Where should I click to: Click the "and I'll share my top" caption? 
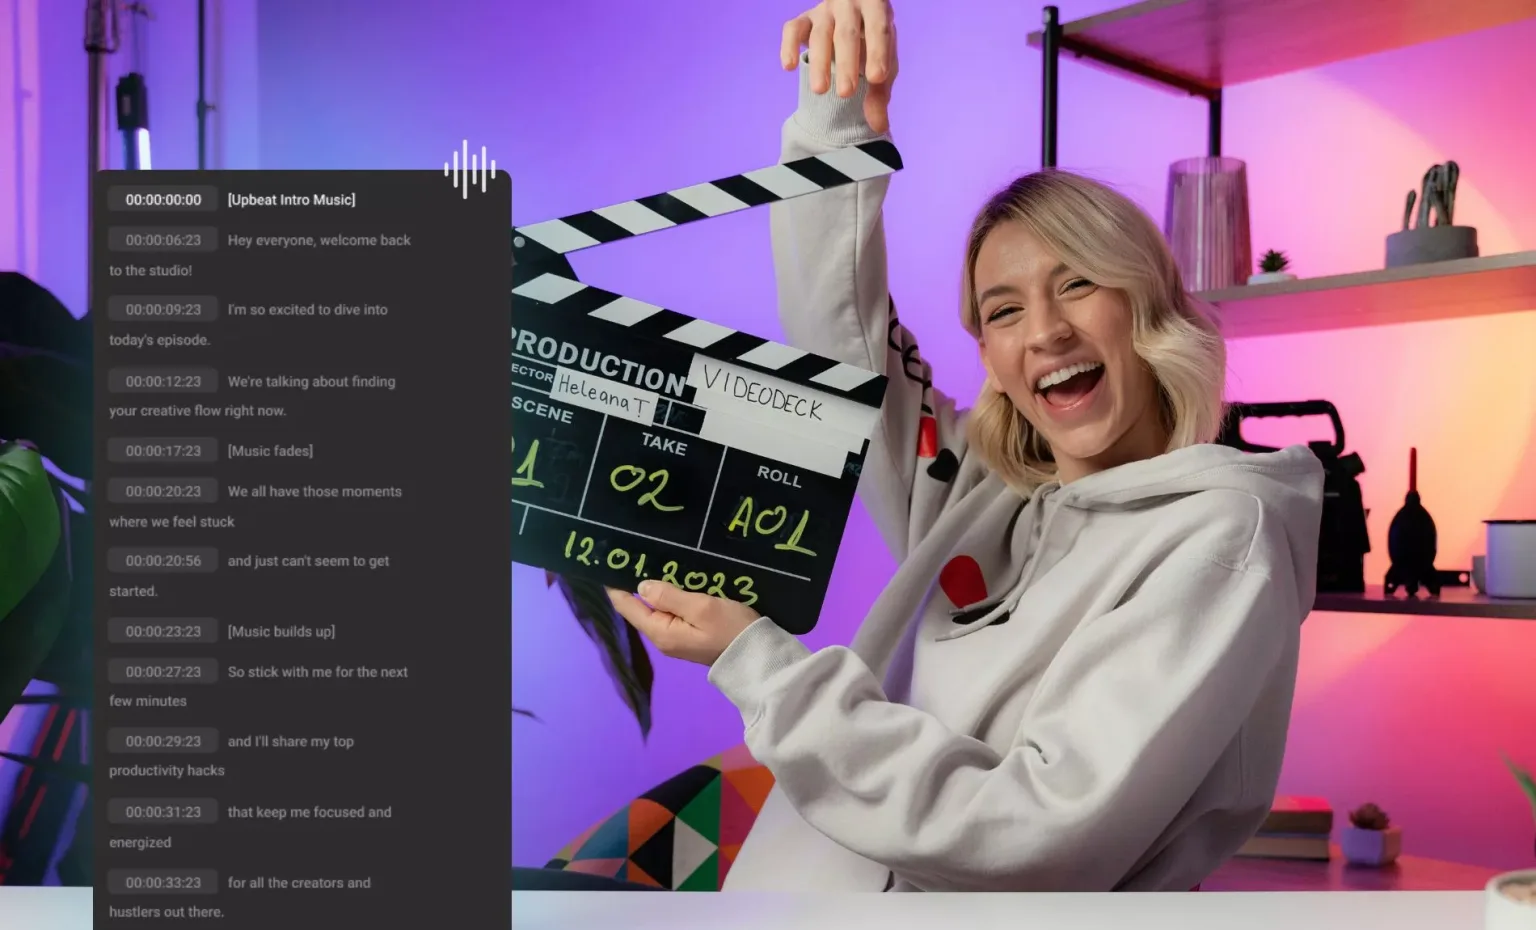[x=290, y=742]
